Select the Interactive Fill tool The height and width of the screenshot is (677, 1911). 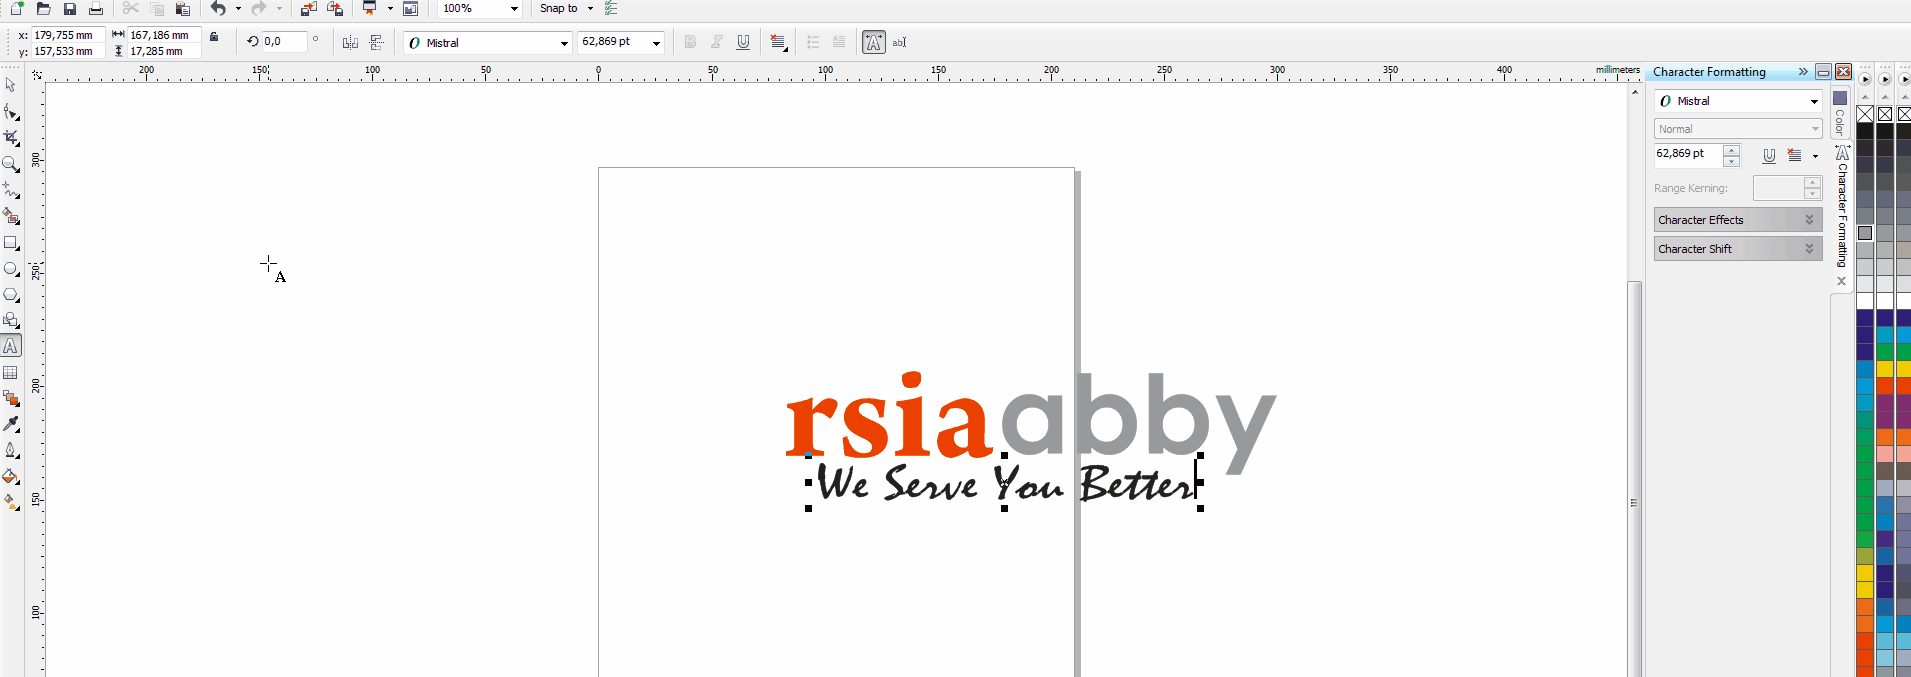point(11,502)
